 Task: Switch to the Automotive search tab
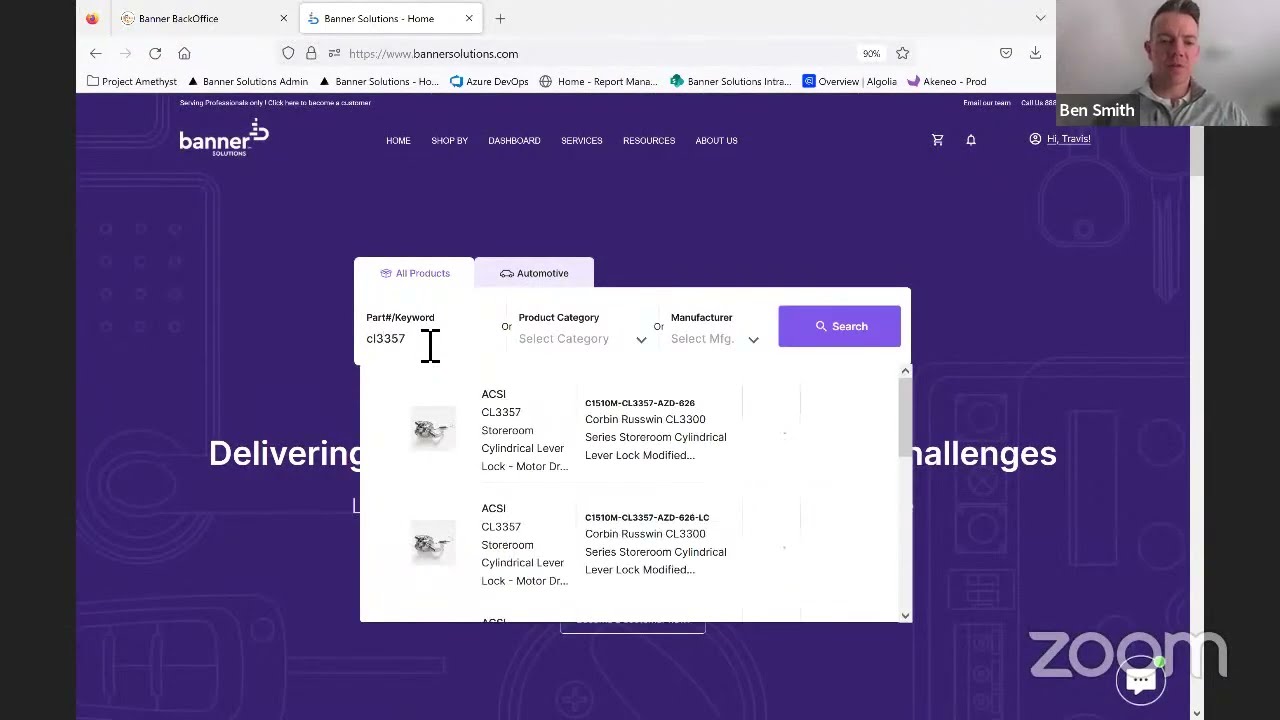tap(534, 273)
